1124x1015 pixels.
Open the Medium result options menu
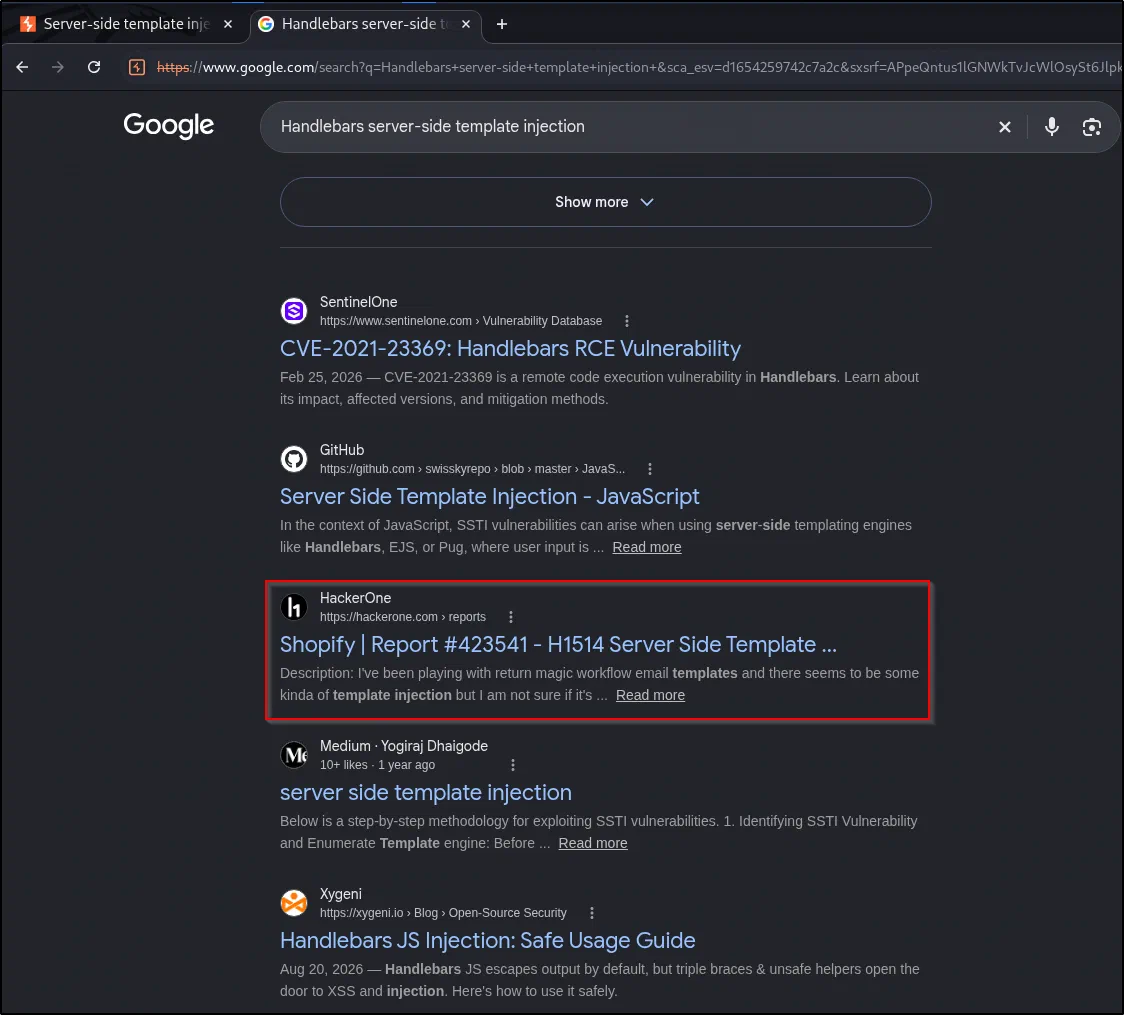coord(513,765)
